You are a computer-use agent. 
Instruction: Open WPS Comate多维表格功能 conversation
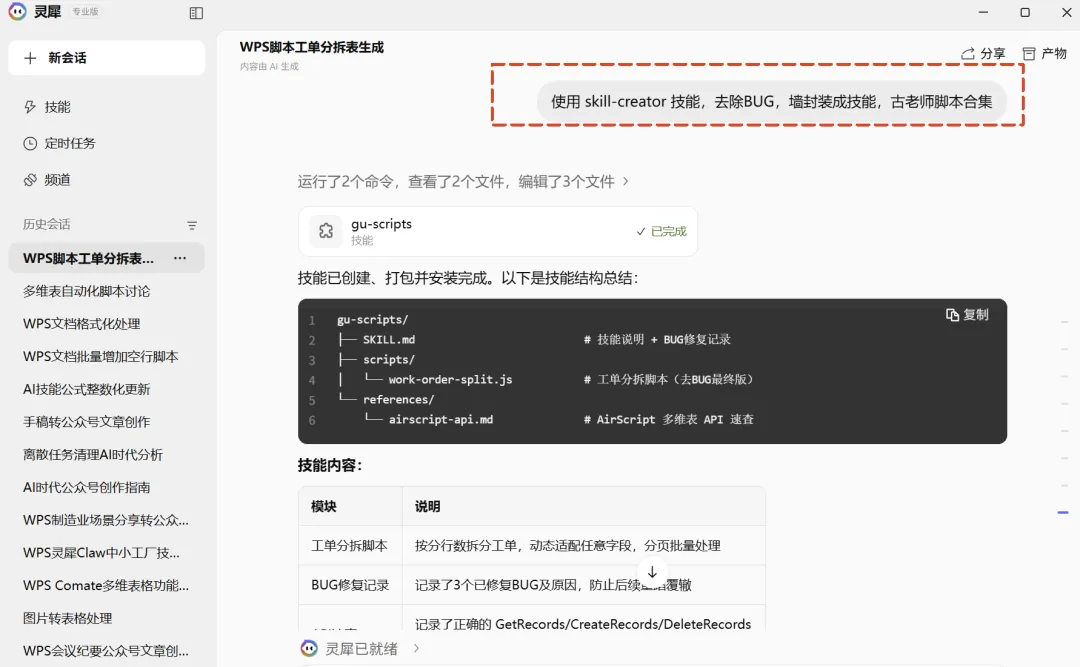click(107, 586)
